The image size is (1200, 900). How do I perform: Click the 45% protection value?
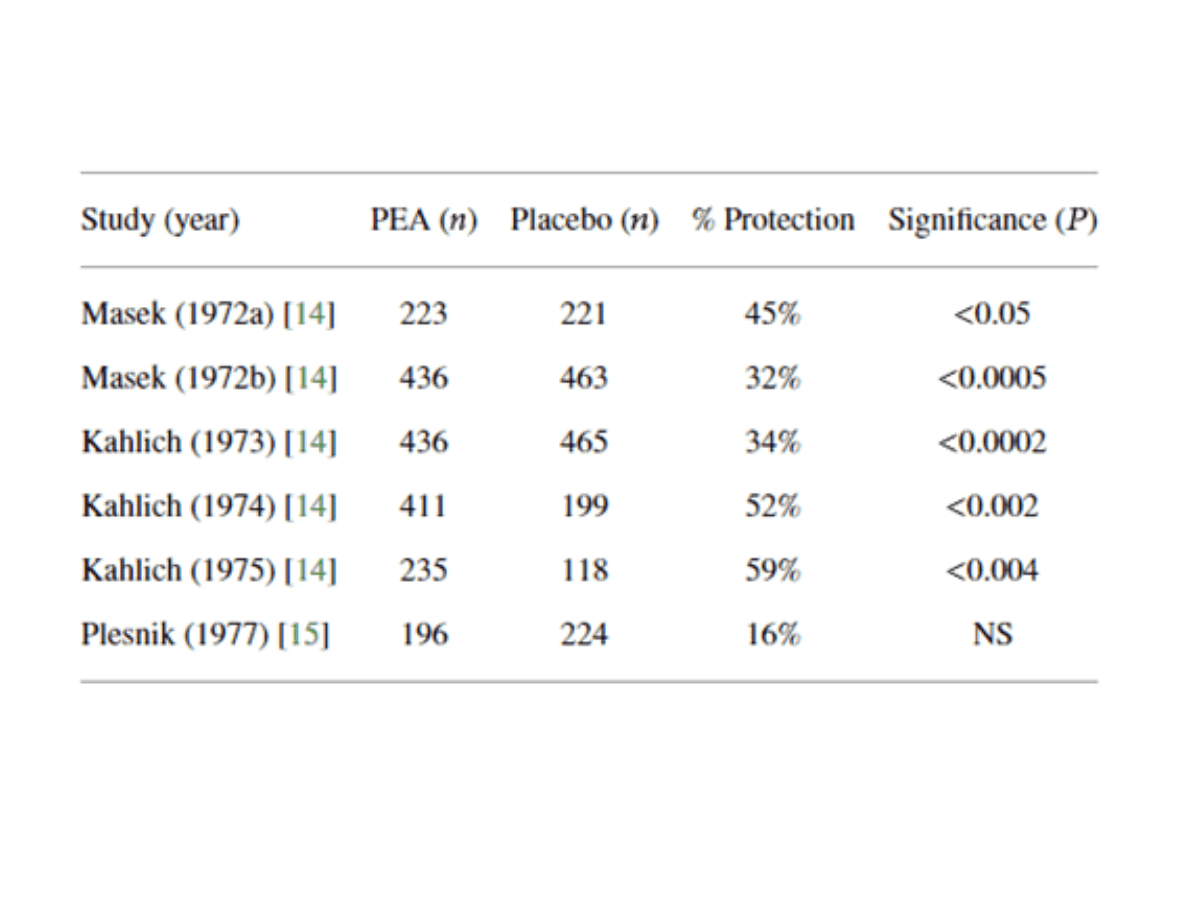773,315
